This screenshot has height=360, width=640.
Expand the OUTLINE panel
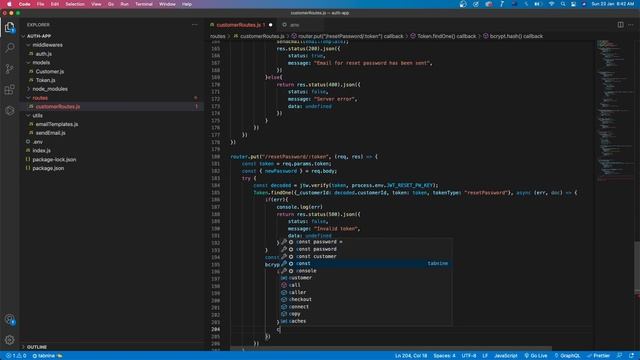37,347
